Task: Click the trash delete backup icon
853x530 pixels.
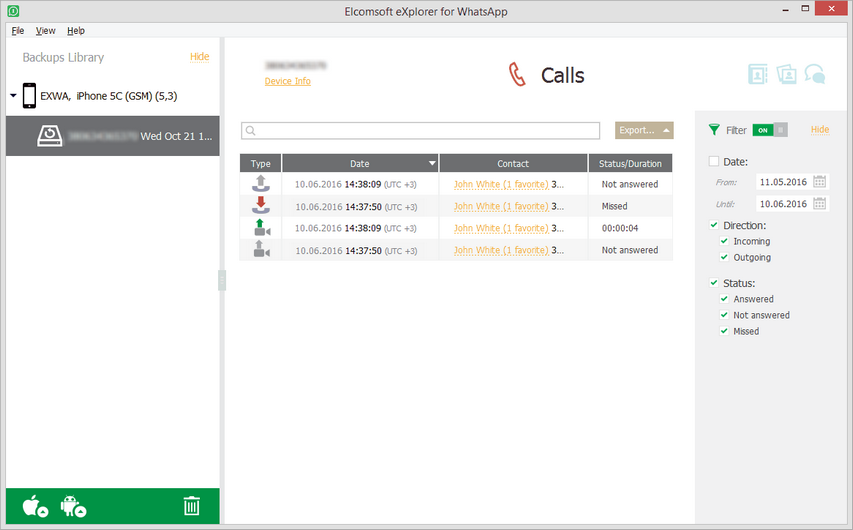Action: pyautogui.click(x=191, y=506)
